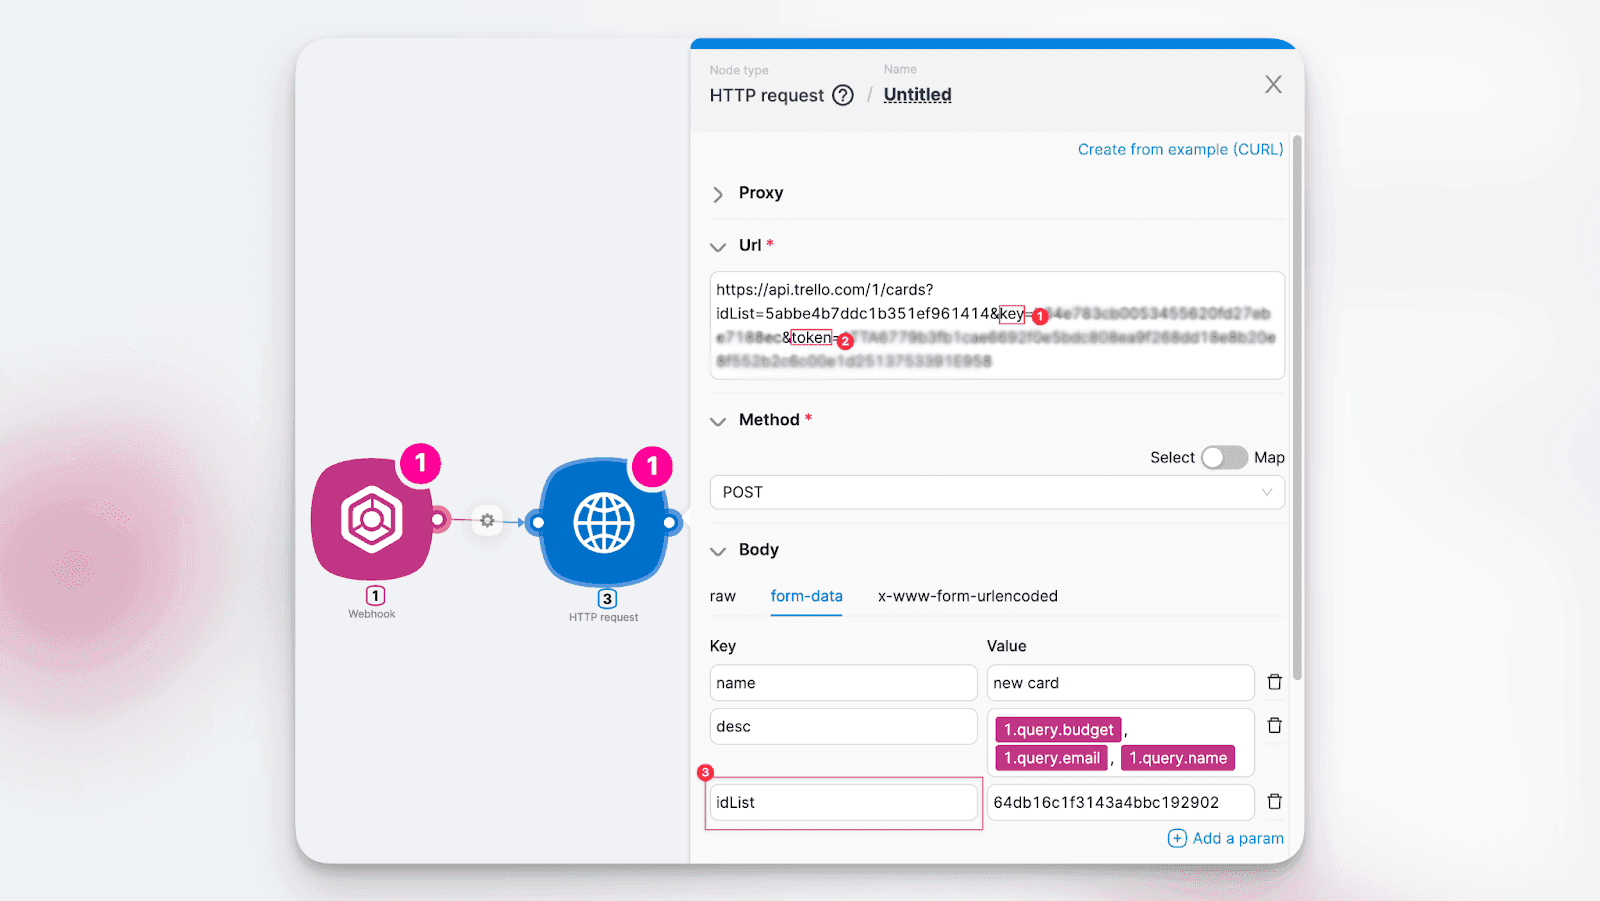Open the POST method dropdown
The image size is (1600, 901).
tap(996, 492)
